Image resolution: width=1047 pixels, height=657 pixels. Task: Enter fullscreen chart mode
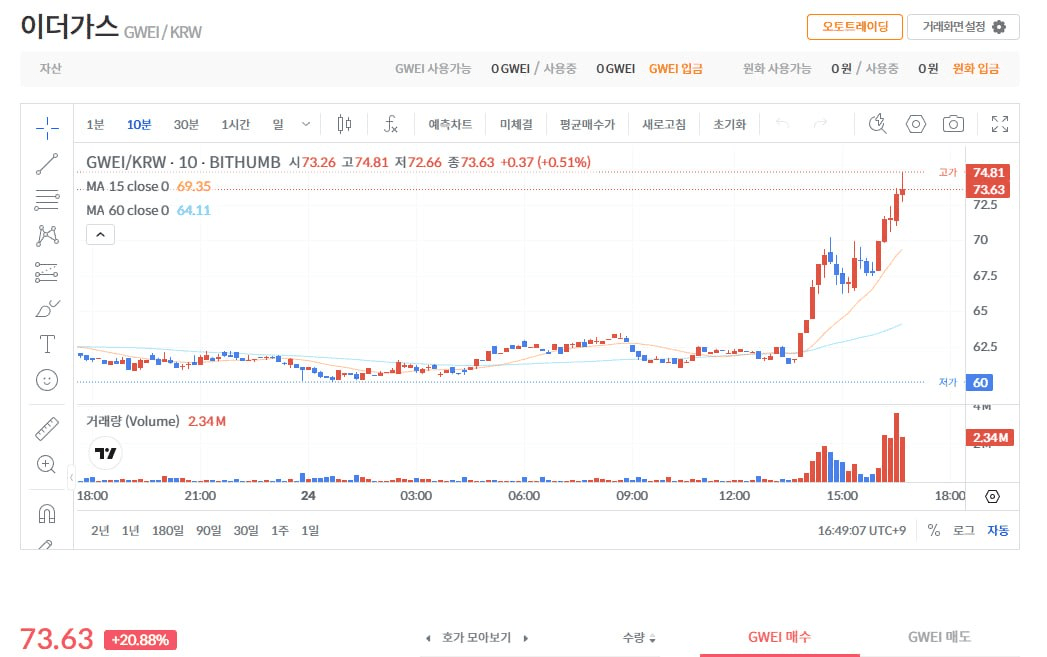(999, 125)
